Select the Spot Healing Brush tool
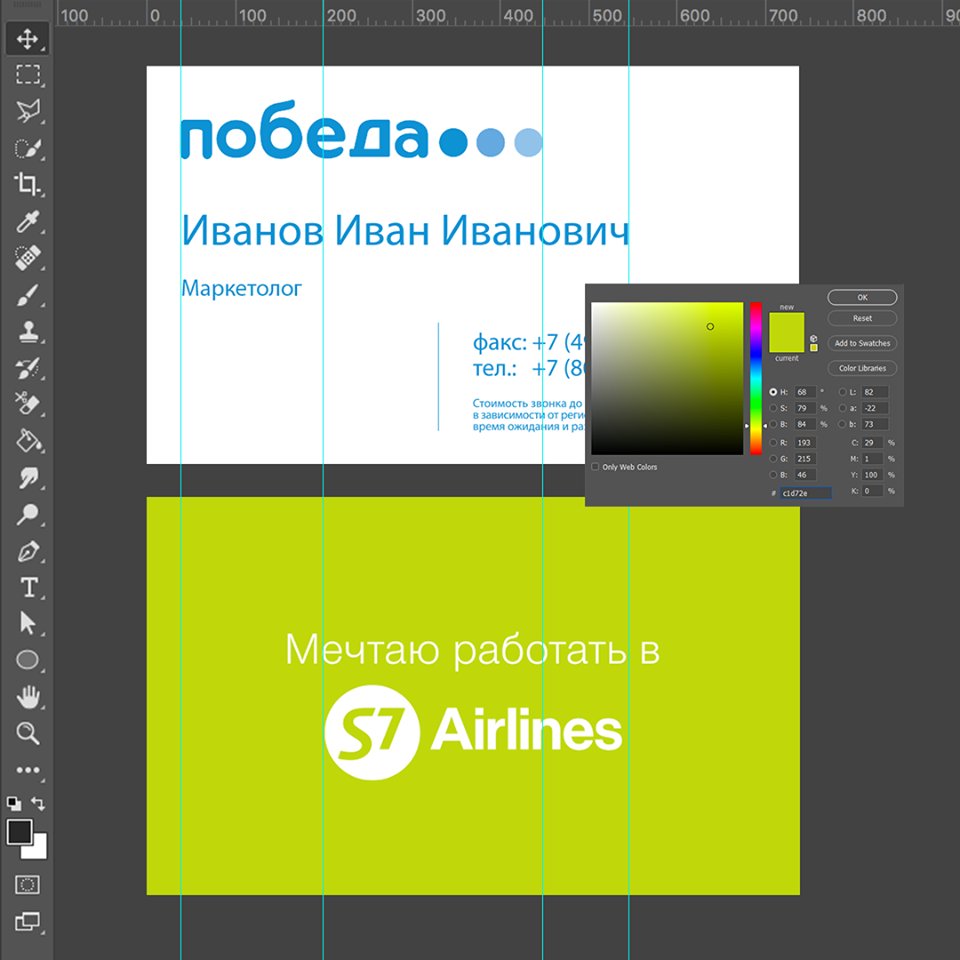The image size is (960, 960). tap(27, 258)
